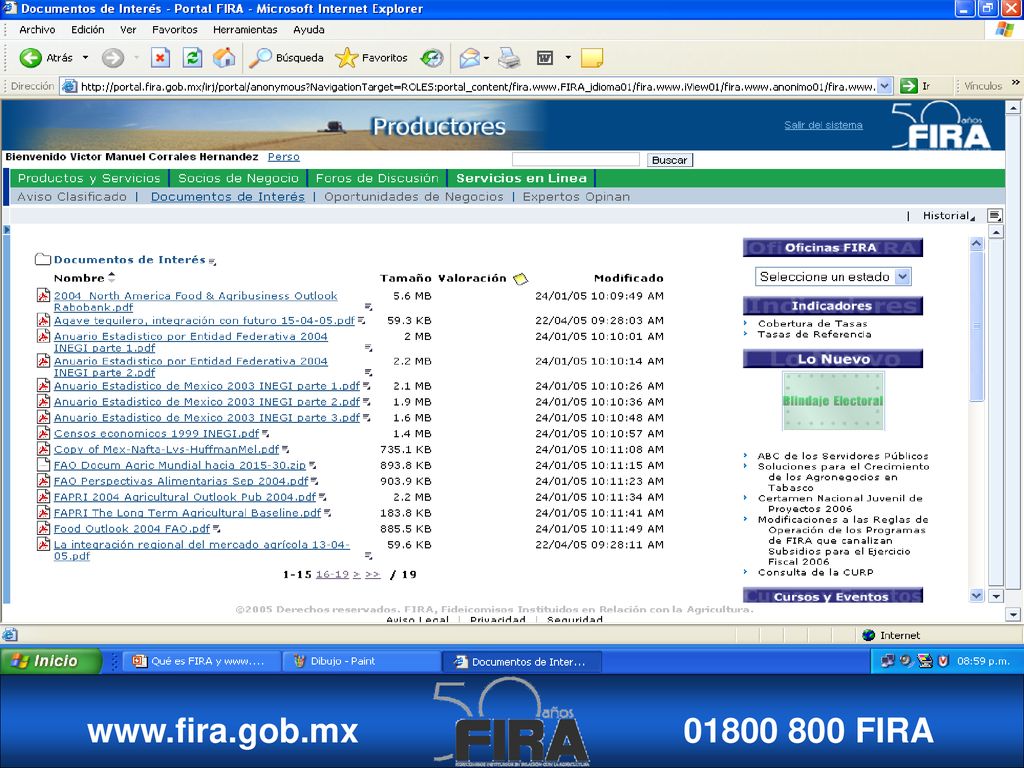
Task: Open the Ayuda menu
Action: coord(309,30)
